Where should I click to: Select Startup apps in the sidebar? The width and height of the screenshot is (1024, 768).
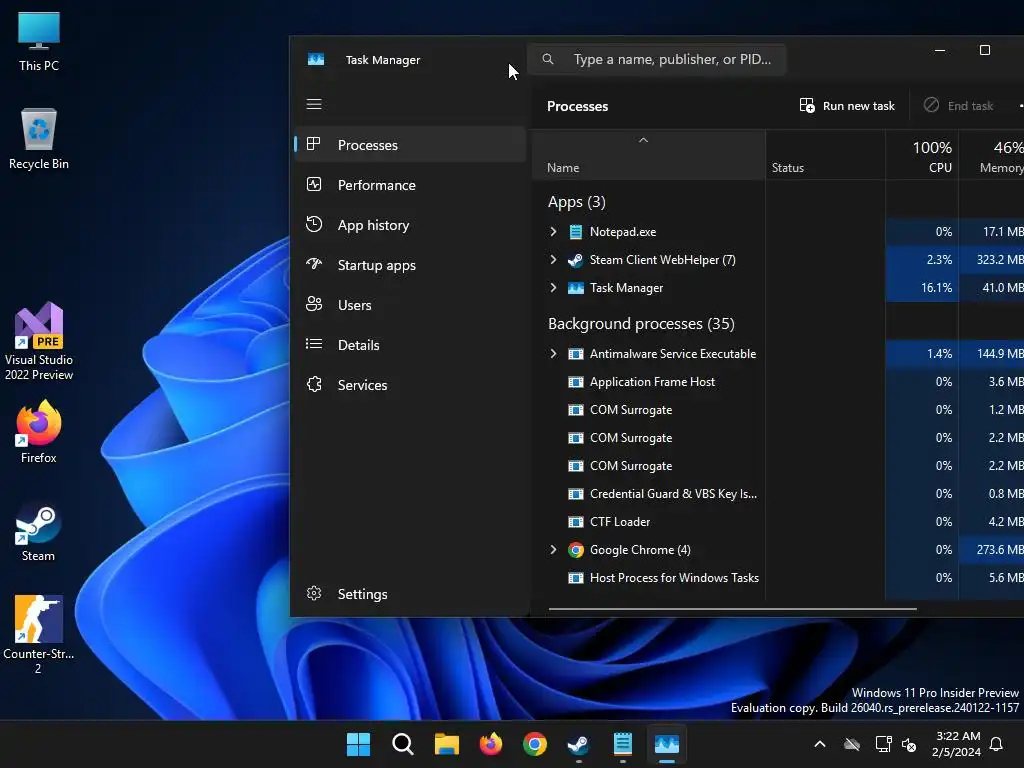(410, 265)
